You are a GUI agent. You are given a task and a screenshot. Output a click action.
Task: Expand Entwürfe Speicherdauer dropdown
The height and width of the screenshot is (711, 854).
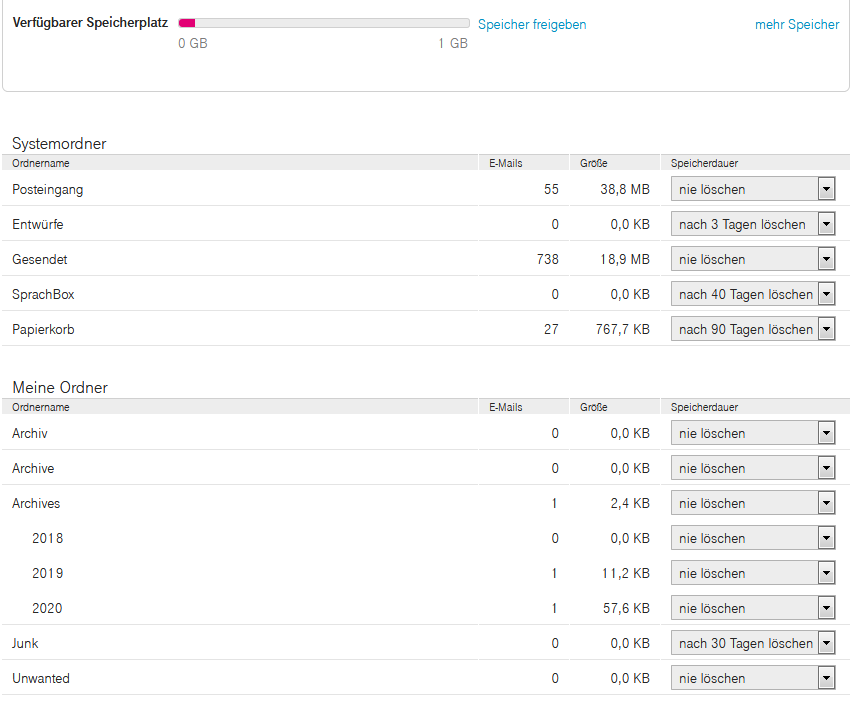pos(752,225)
